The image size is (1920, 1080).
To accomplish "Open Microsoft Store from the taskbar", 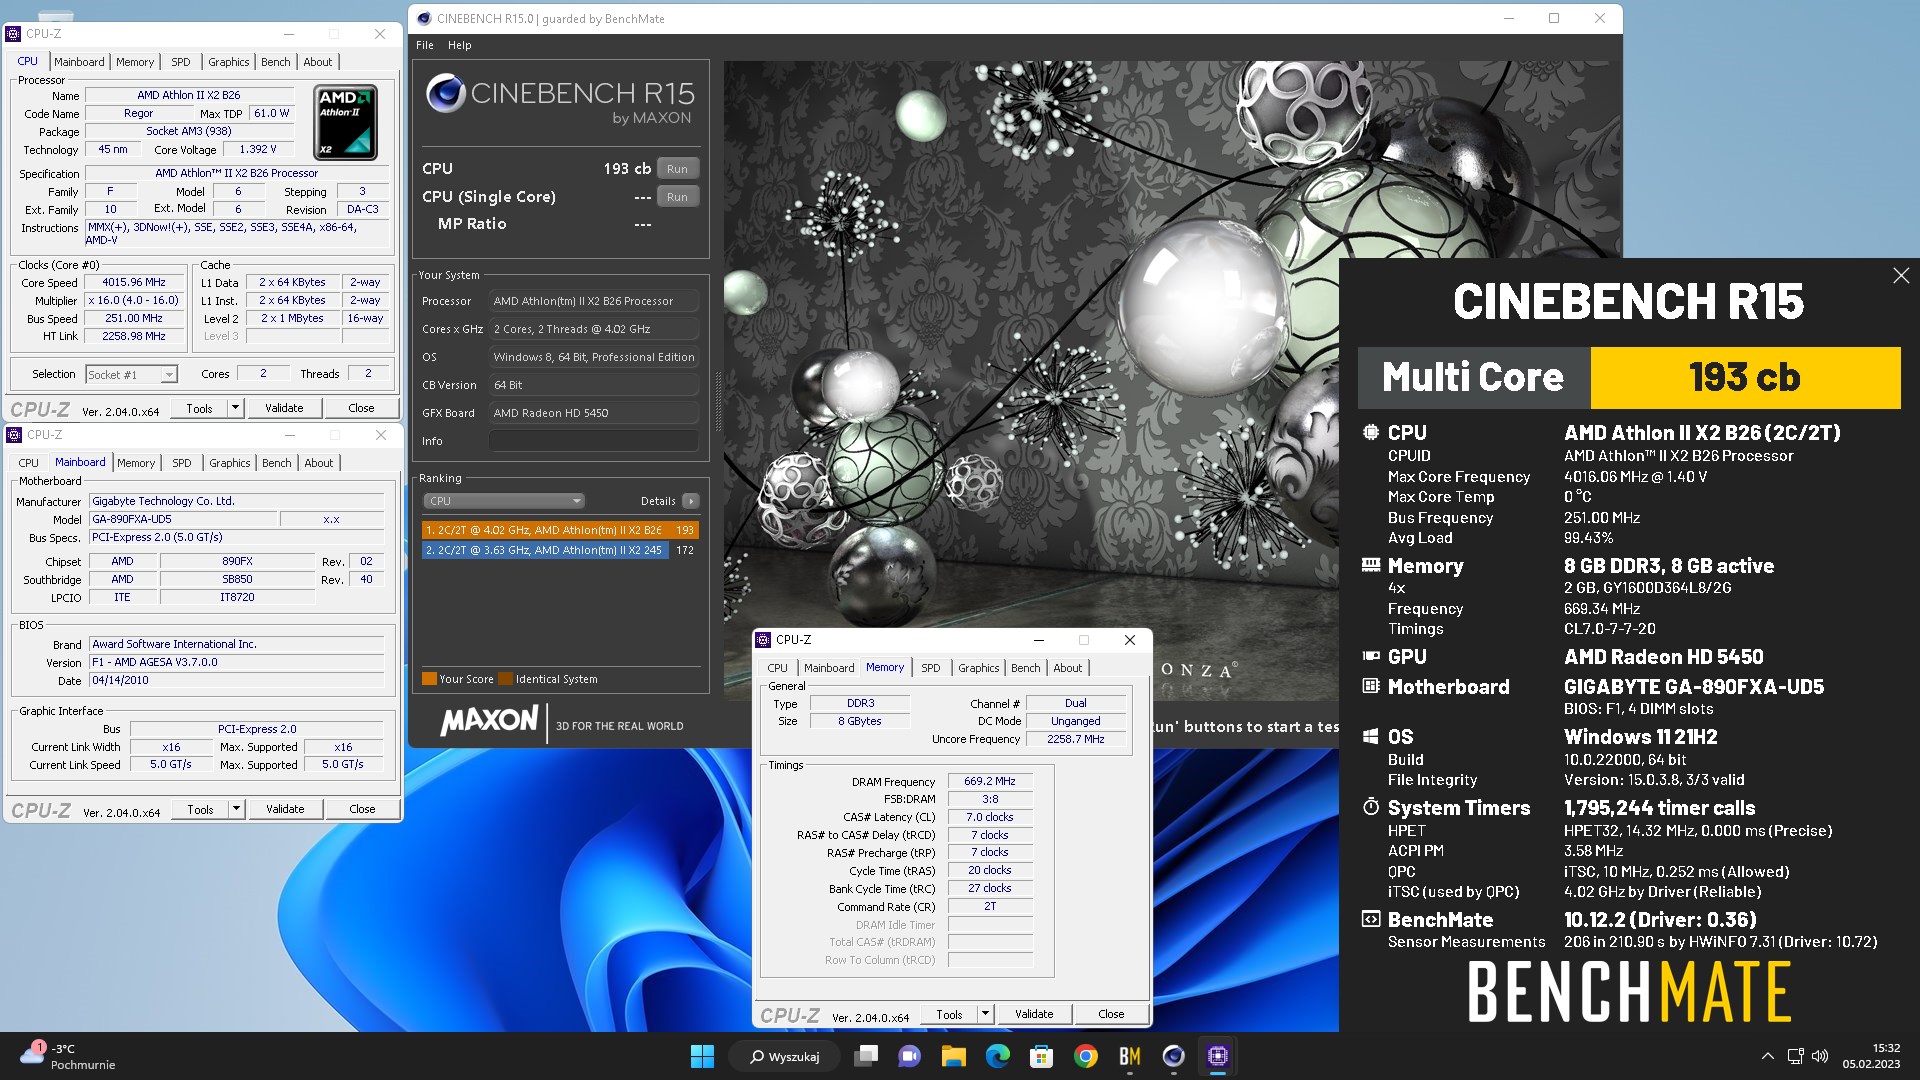I will pos(1042,1056).
